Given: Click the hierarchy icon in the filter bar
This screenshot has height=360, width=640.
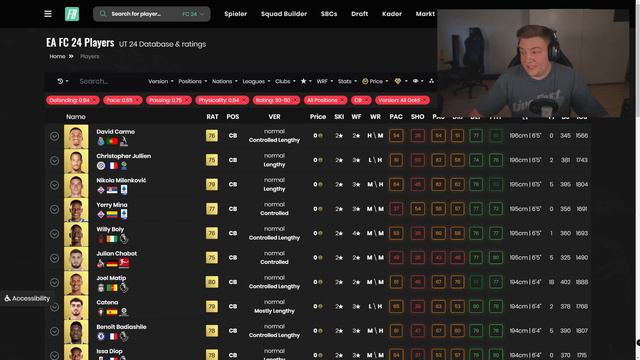Looking at the screenshot, I should pyautogui.click(x=431, y=81).
